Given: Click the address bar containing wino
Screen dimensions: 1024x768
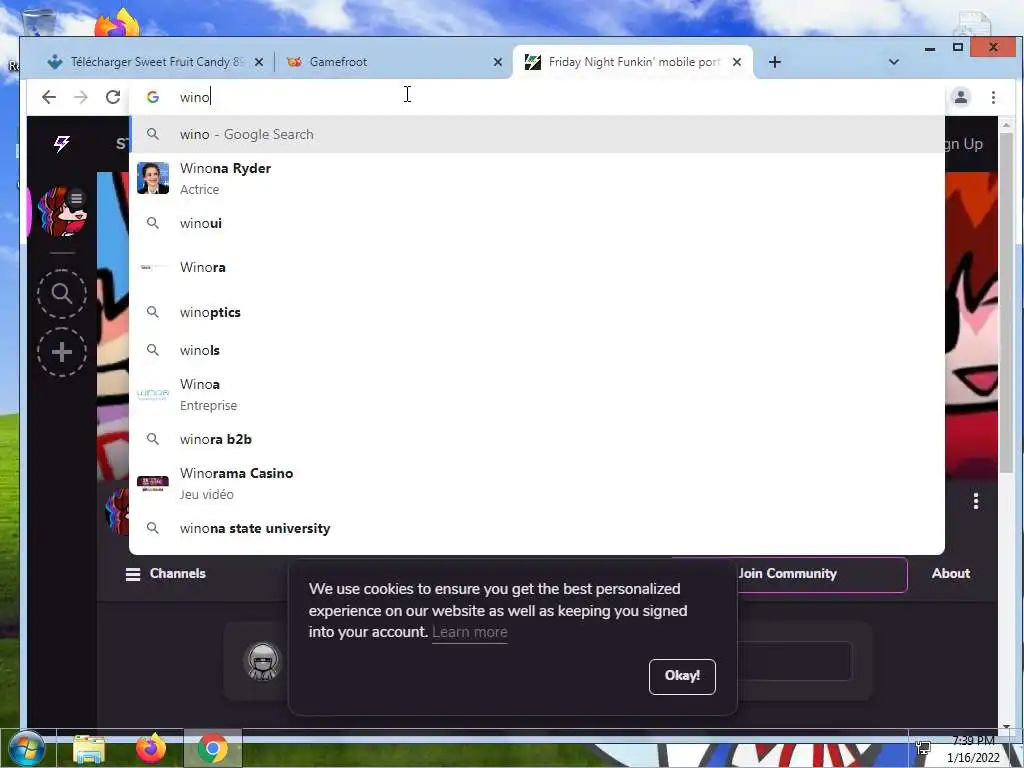Looking at the screenshot, I should click(x=536, y=97).
